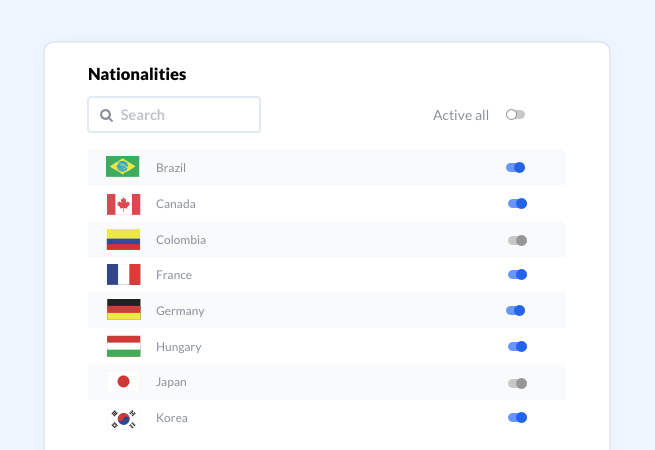This screenshot has height=450, width=655.
Task: Turn off the Hungary switch
Action: click(517, 346)
